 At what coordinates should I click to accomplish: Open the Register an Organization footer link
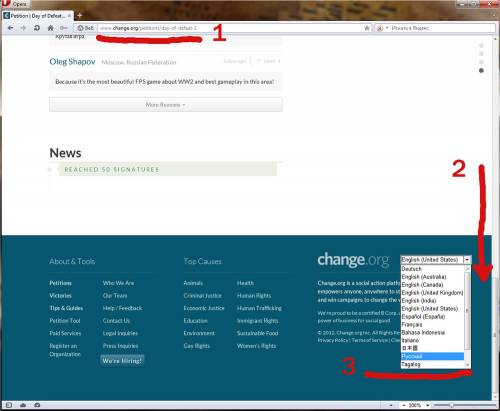(x=65, y=350)
